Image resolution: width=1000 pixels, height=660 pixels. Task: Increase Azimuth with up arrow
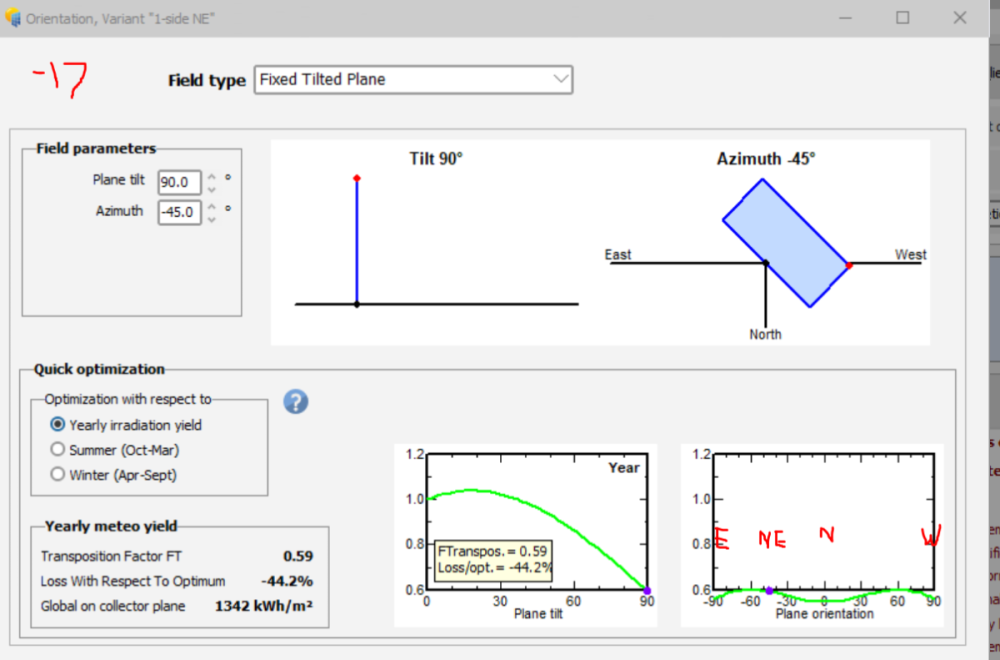(x=212, y=206)
